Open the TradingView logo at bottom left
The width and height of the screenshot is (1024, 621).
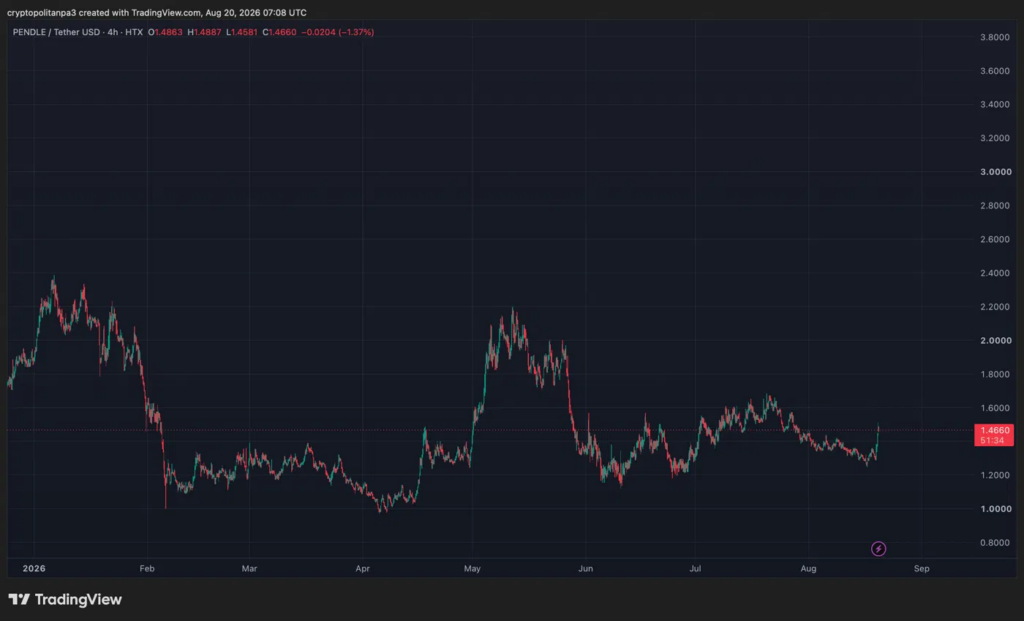[65, 599]
